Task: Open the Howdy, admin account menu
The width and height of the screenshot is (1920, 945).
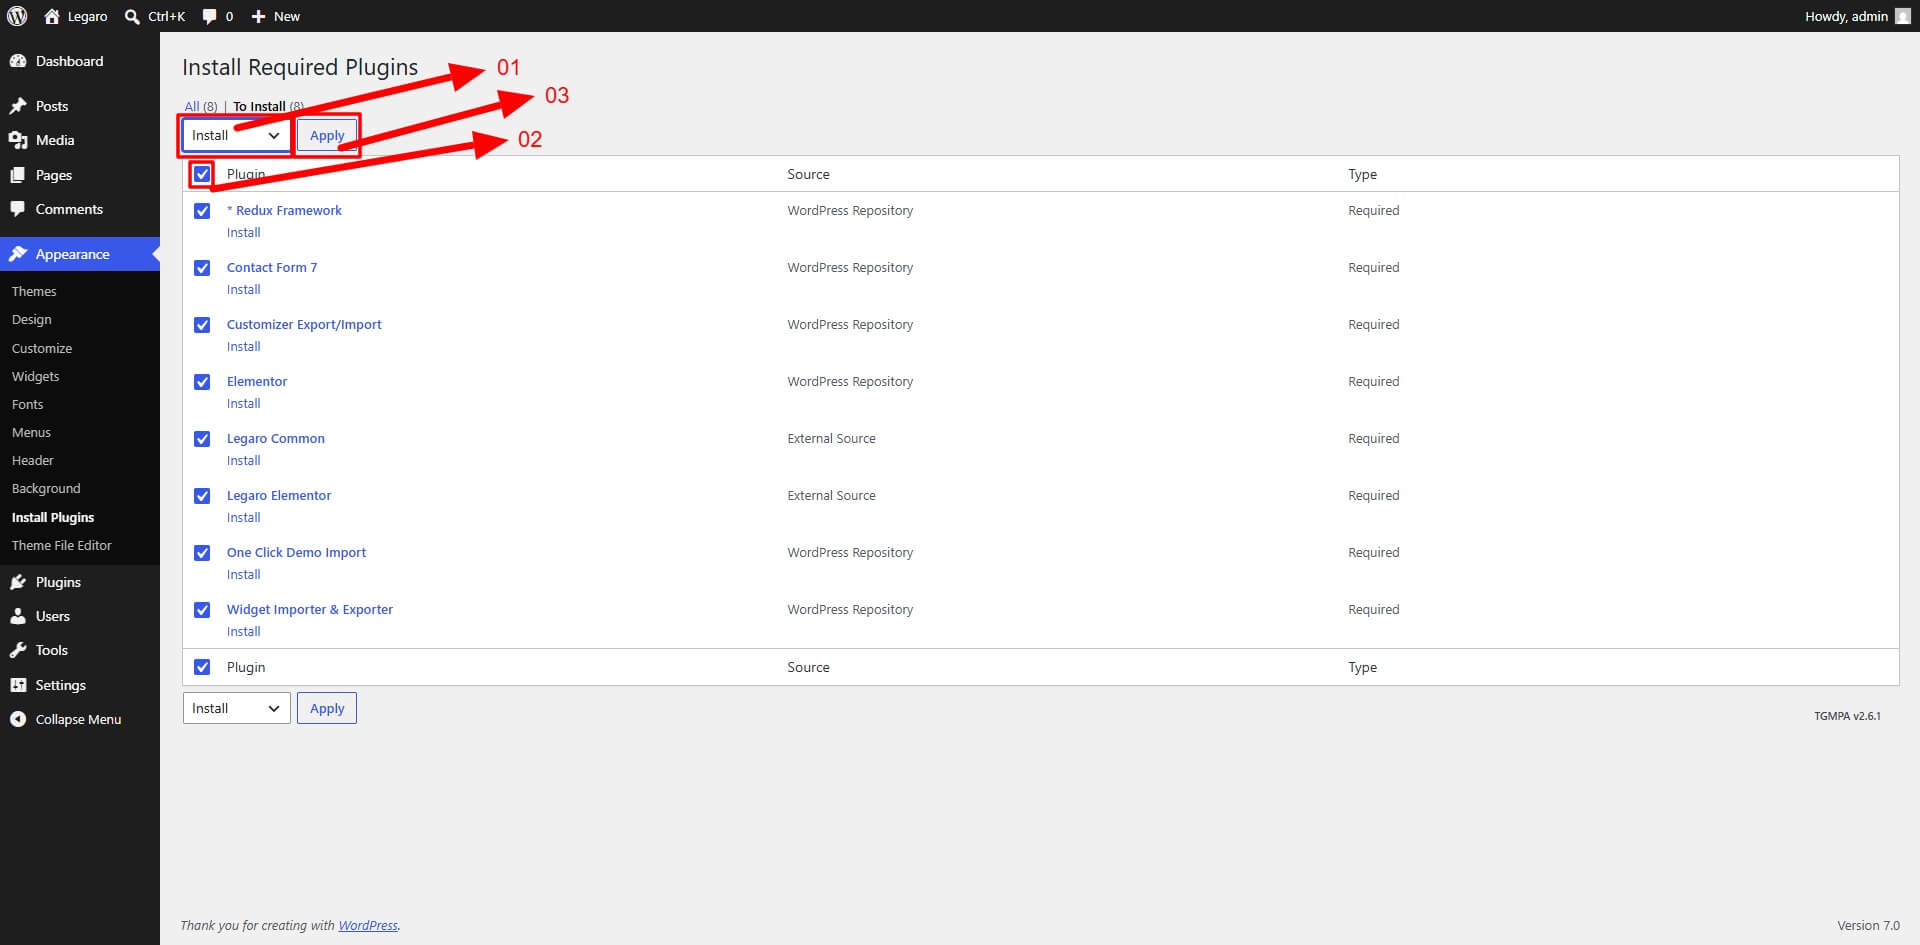Action: [x=1857, y=16]
